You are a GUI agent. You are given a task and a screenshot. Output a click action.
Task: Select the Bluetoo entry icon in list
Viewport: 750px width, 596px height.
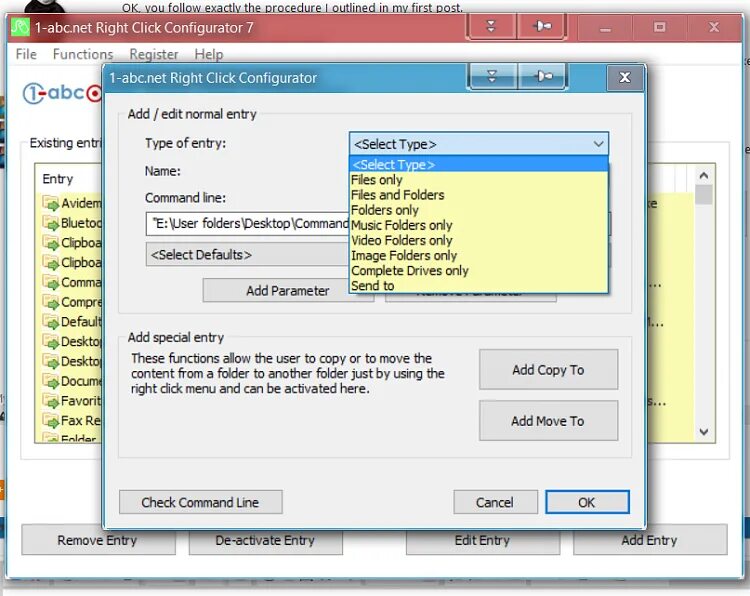click(50, 223)
